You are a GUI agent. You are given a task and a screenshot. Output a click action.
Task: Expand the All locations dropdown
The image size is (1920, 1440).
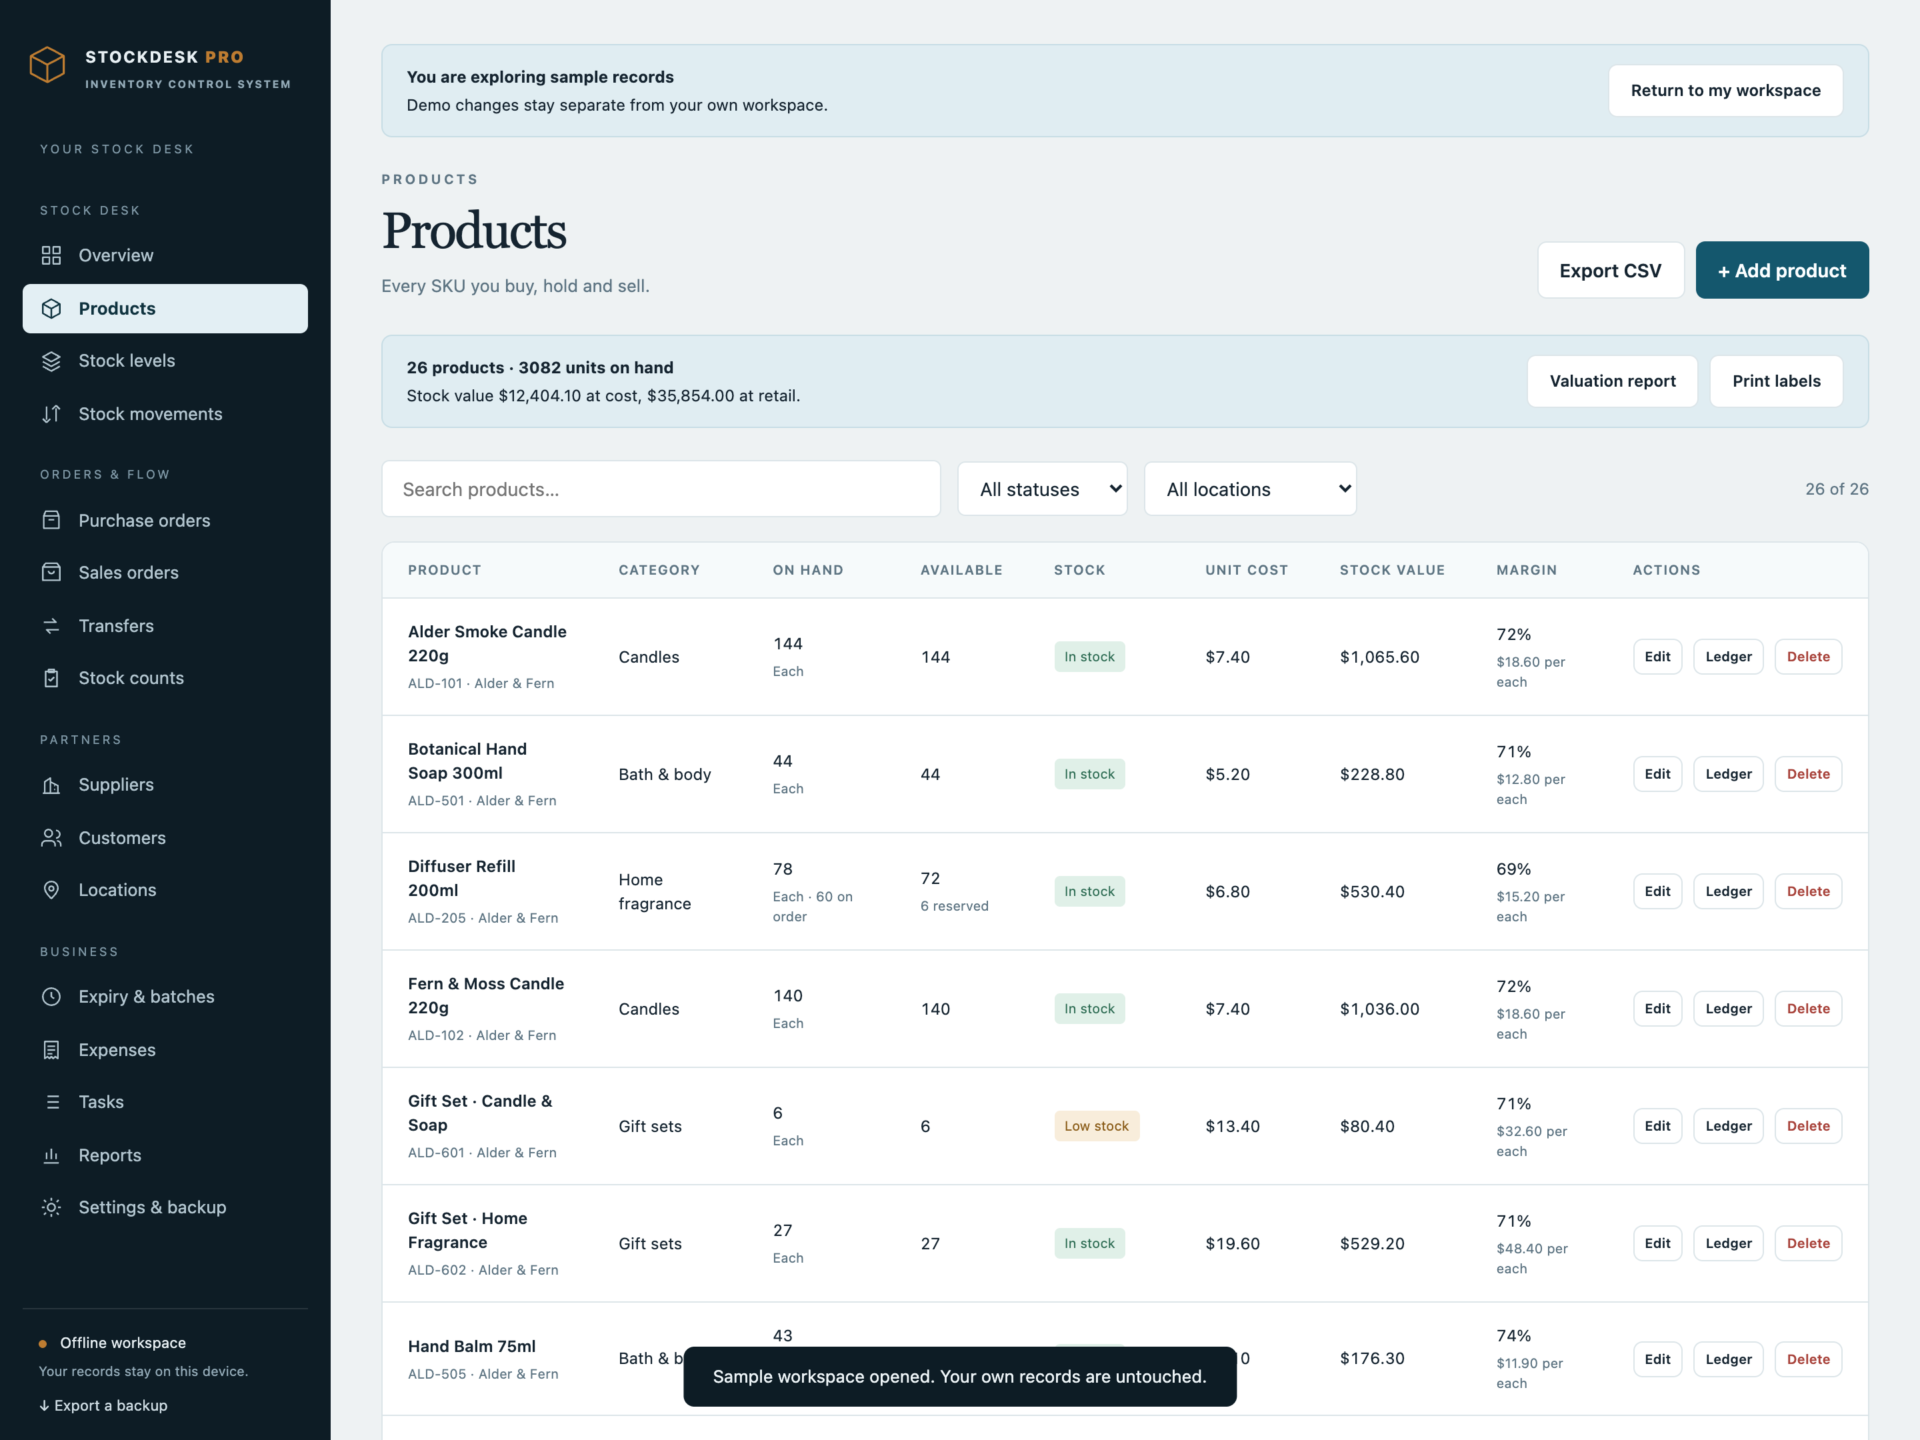pyautogui.click(x=1250, y=489)
